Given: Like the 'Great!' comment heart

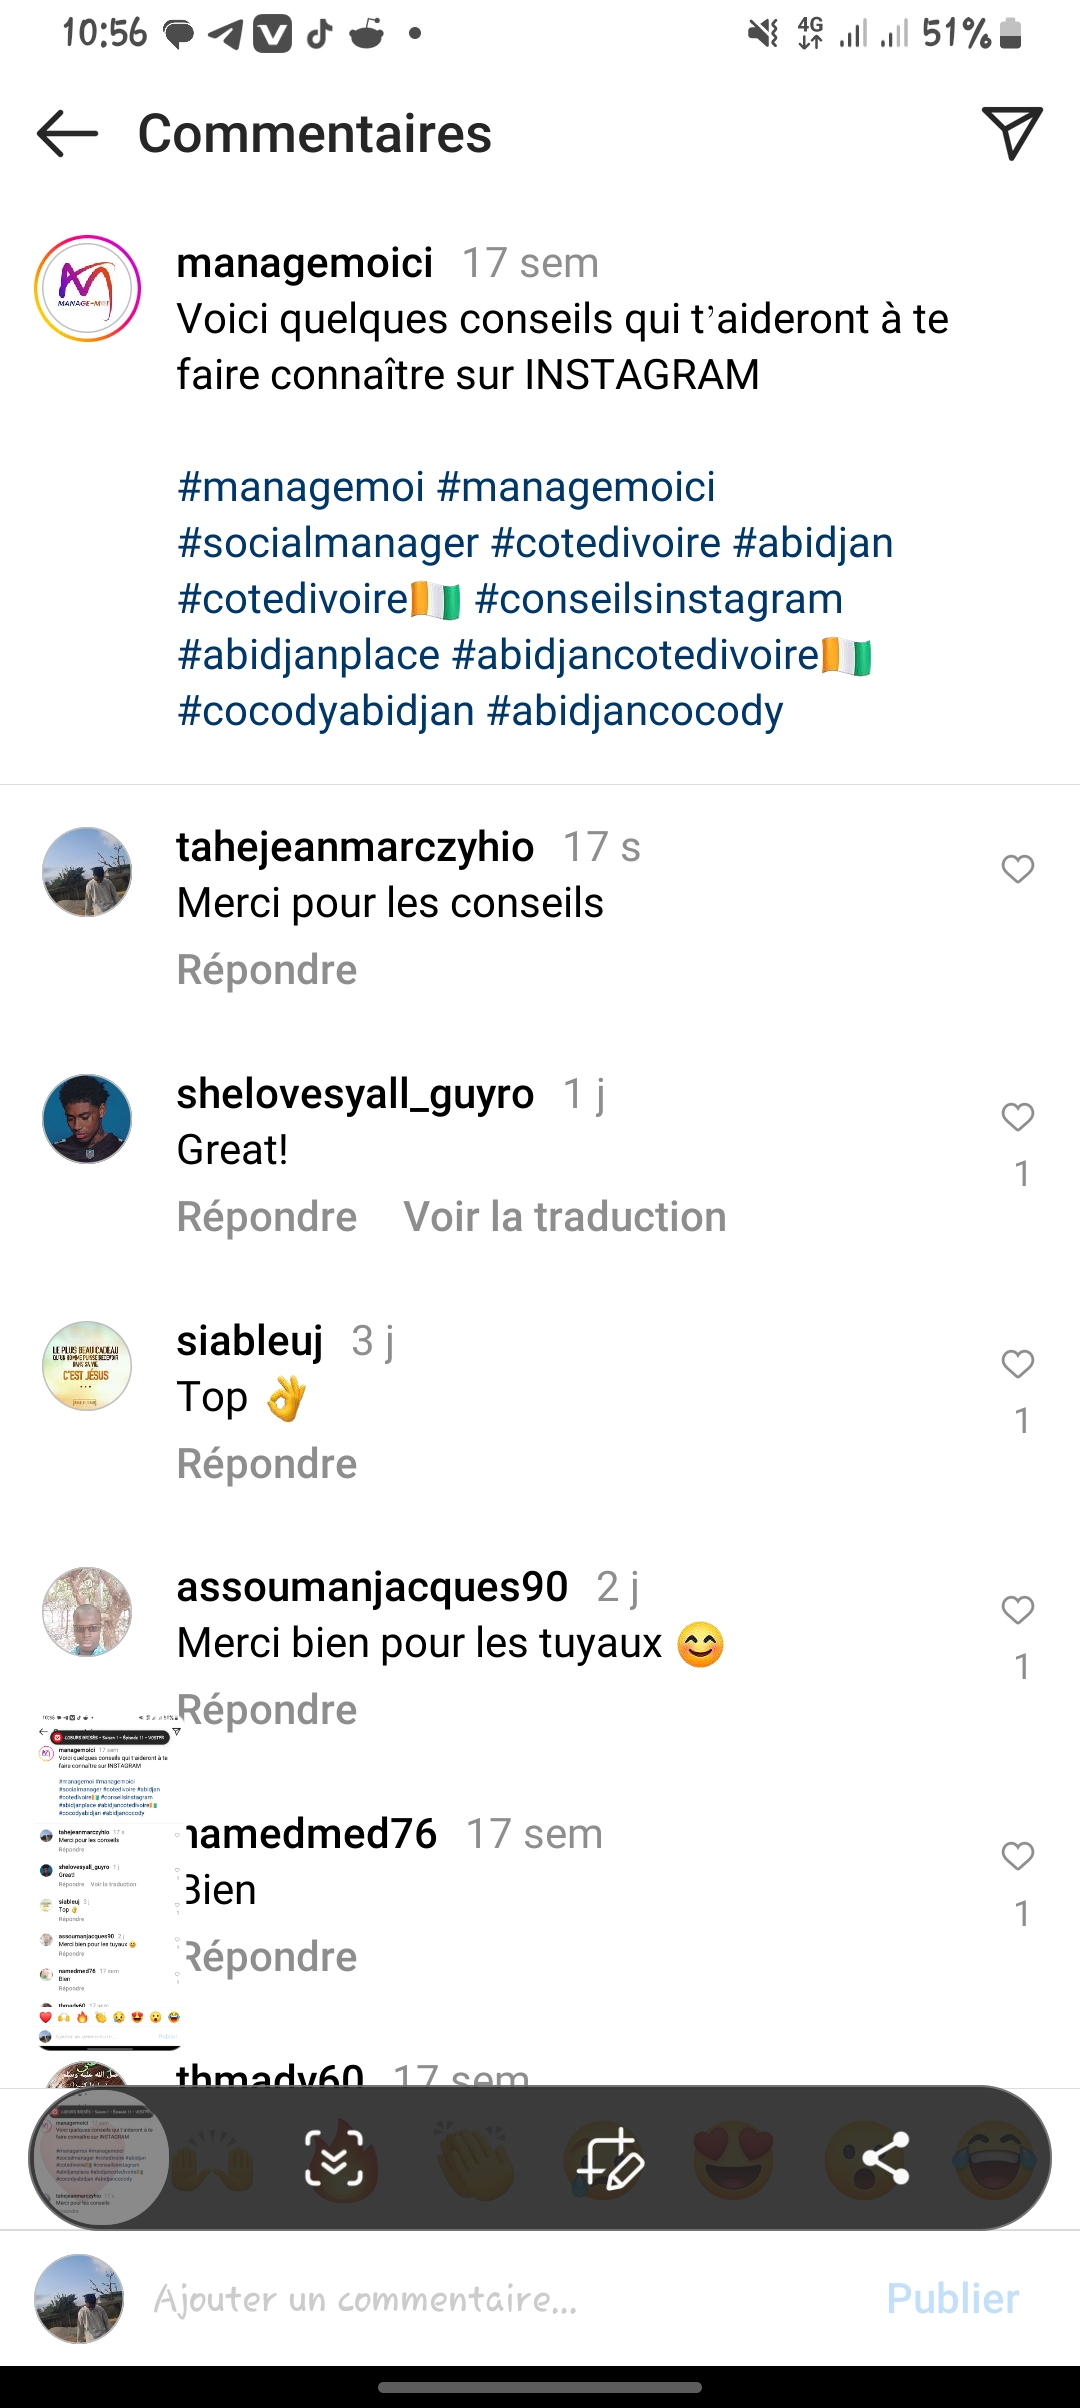Looking at the screenshot, I should point(1018,1117).
